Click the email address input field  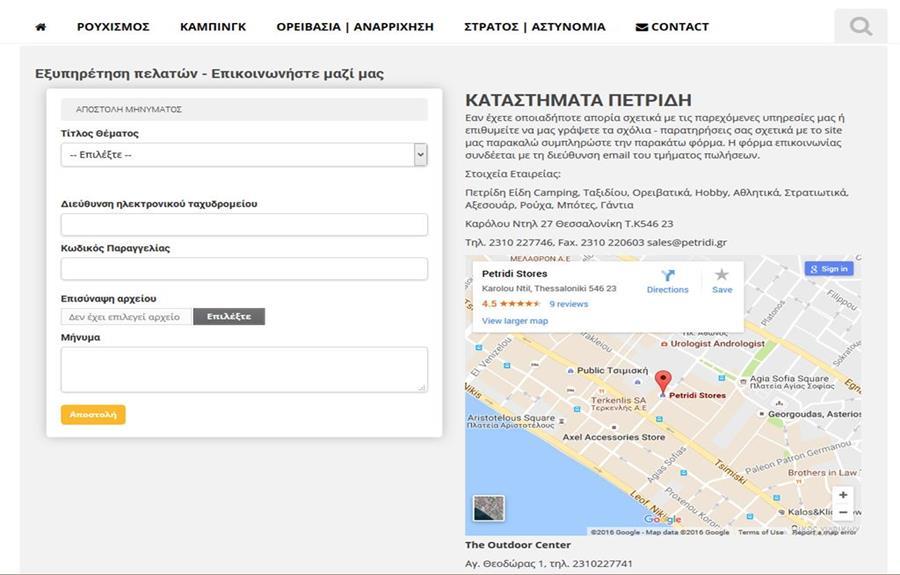click(244, 225)
